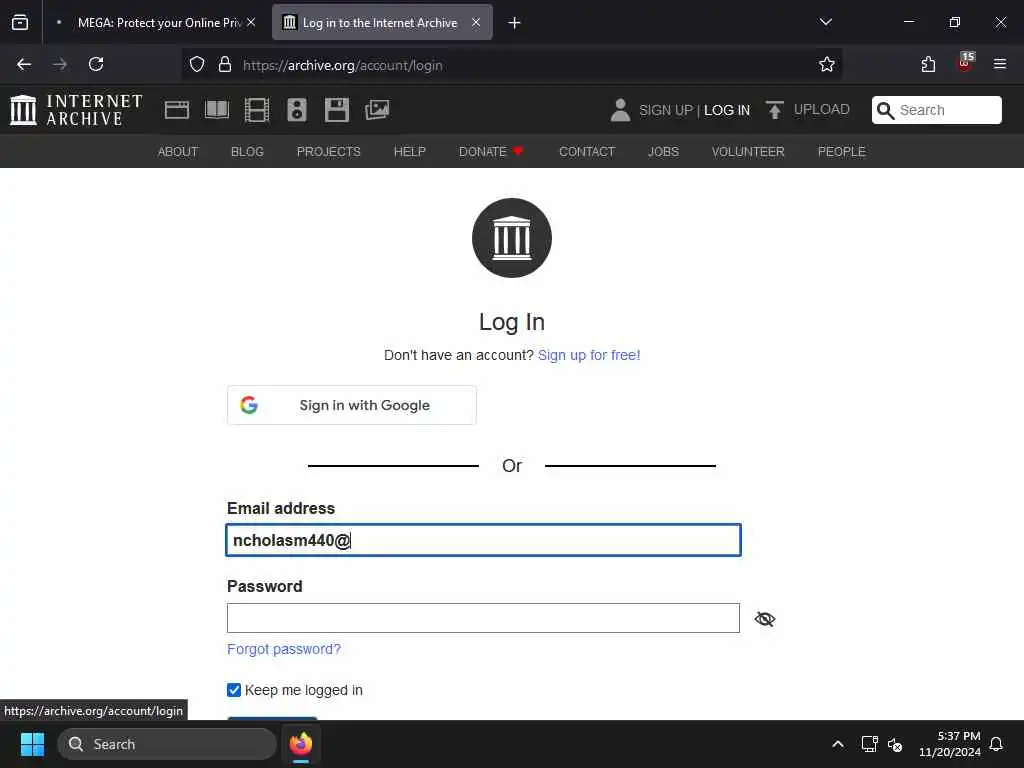1024x768 pixels.
Task: Open the Windows Start menu
Action: pyautogui.click(x=32, y=744)
